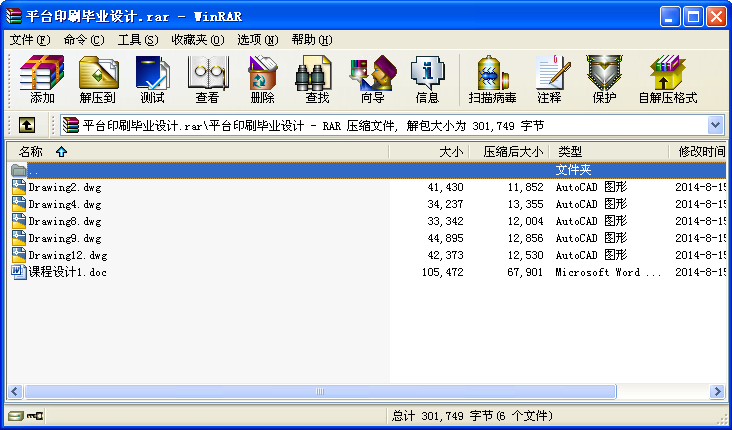The width and height of the screenshot is (732, 430).
Task: Click the Drawing2.dwg file icon
Action: point(19,187)
